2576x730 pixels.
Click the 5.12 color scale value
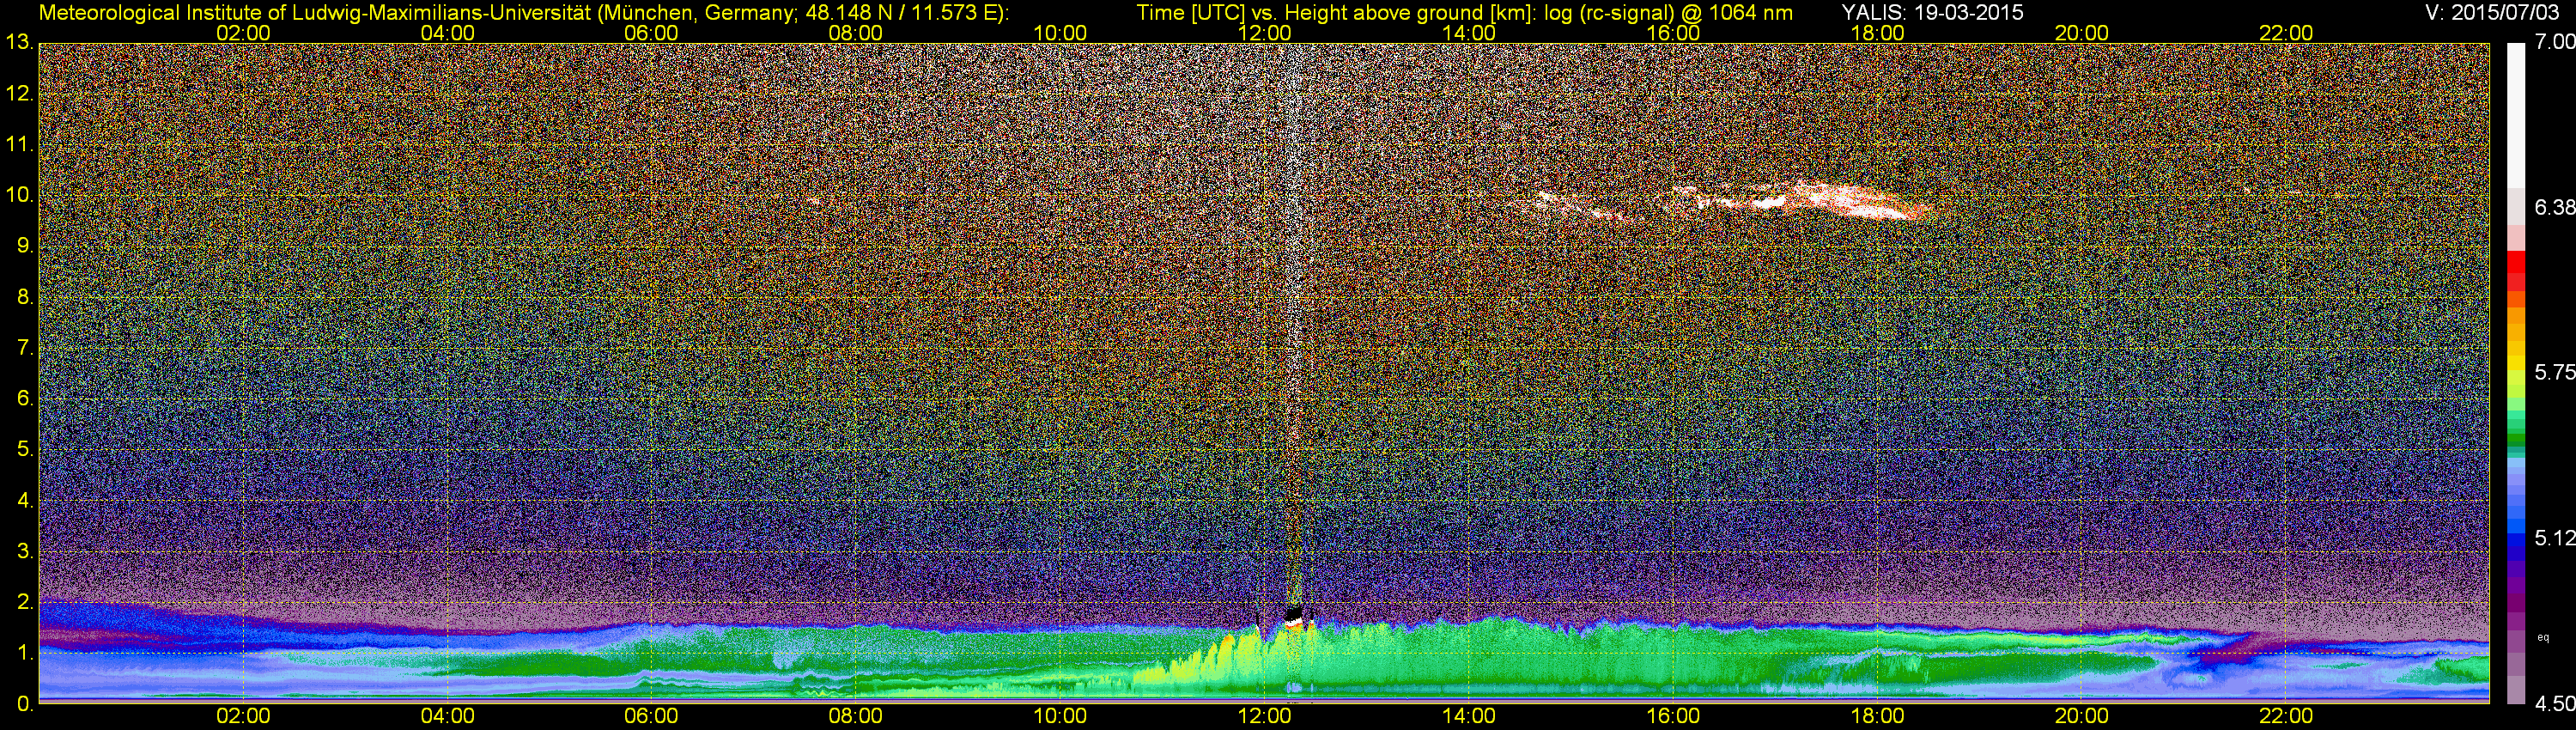2555,538
